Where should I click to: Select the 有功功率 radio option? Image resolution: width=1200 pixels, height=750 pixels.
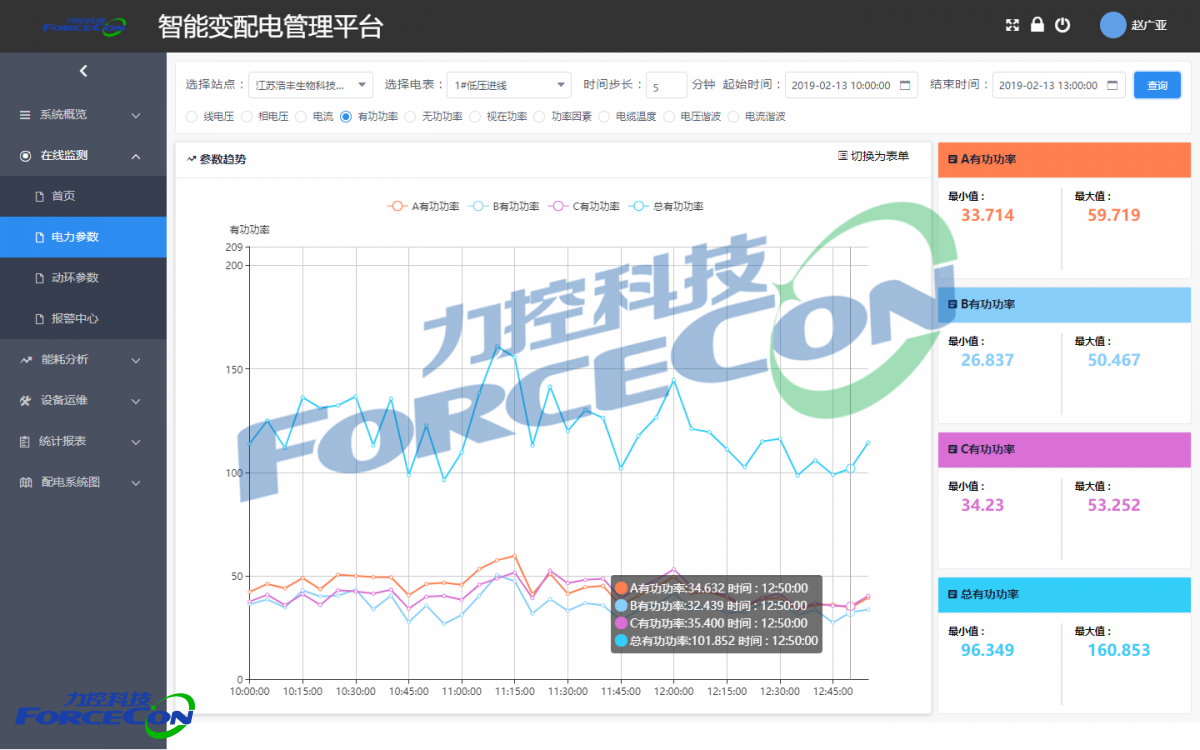coord(346,117)
